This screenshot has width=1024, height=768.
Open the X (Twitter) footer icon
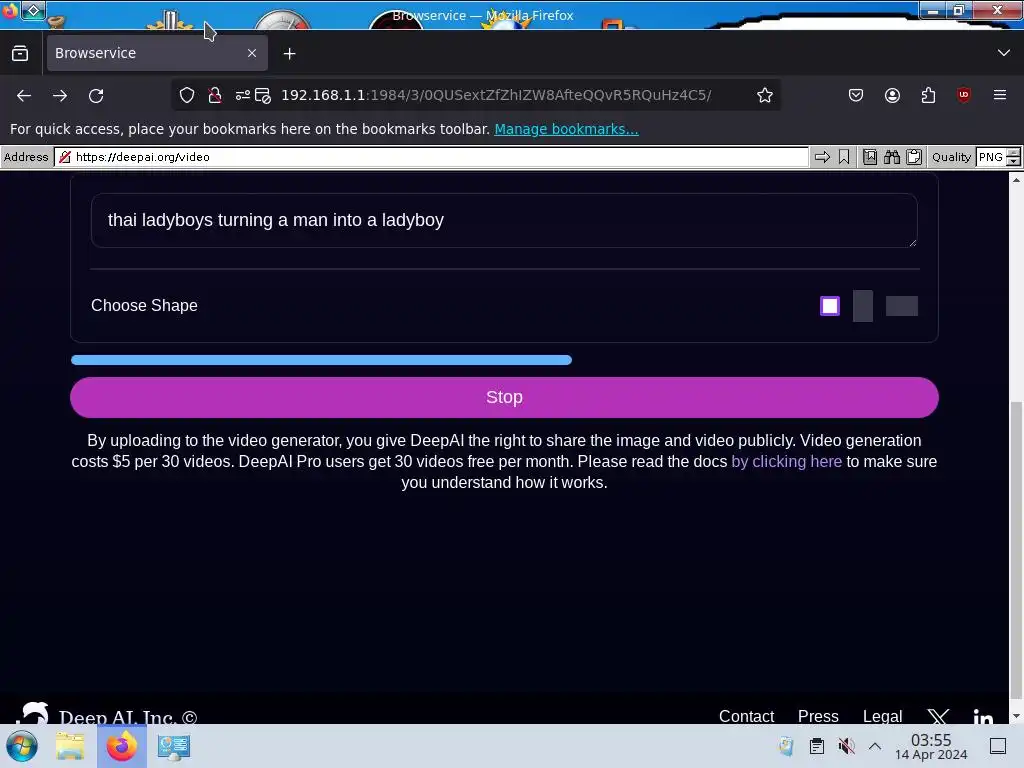pyautogui.click(x=938, y=717)
